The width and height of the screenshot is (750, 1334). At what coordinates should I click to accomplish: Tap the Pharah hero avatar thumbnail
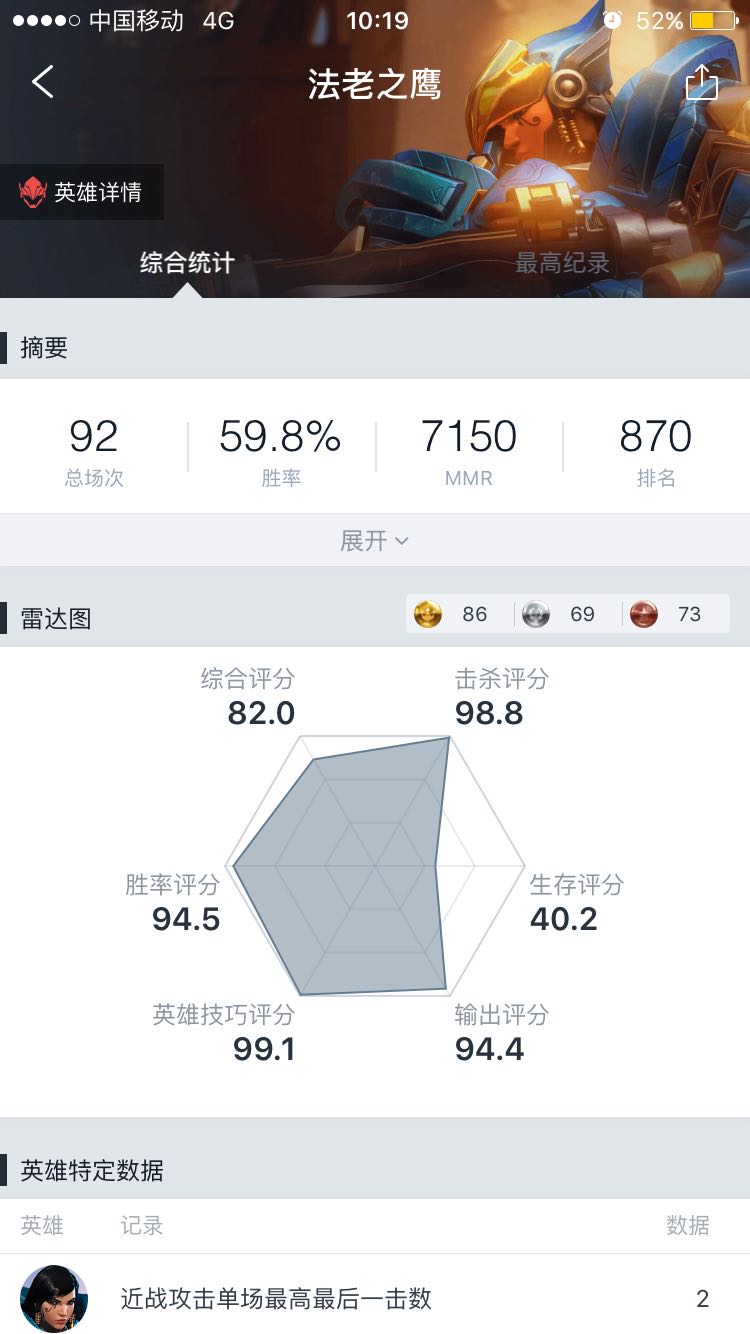click(54, 1298)
